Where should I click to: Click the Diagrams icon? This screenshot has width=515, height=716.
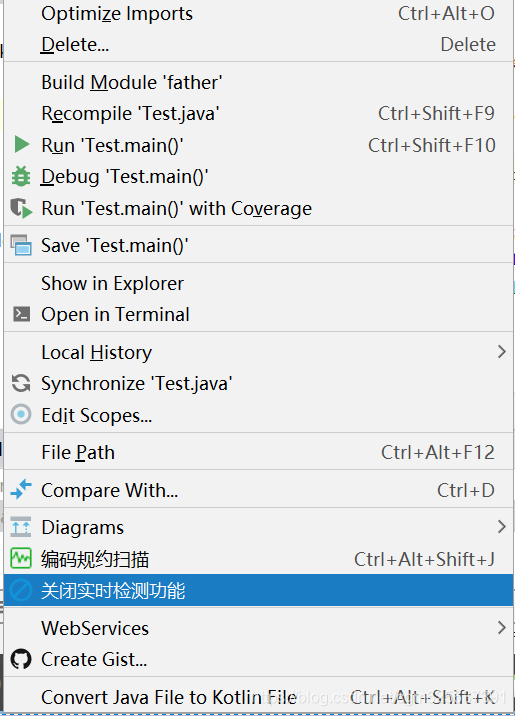click(x=21, y=526)
